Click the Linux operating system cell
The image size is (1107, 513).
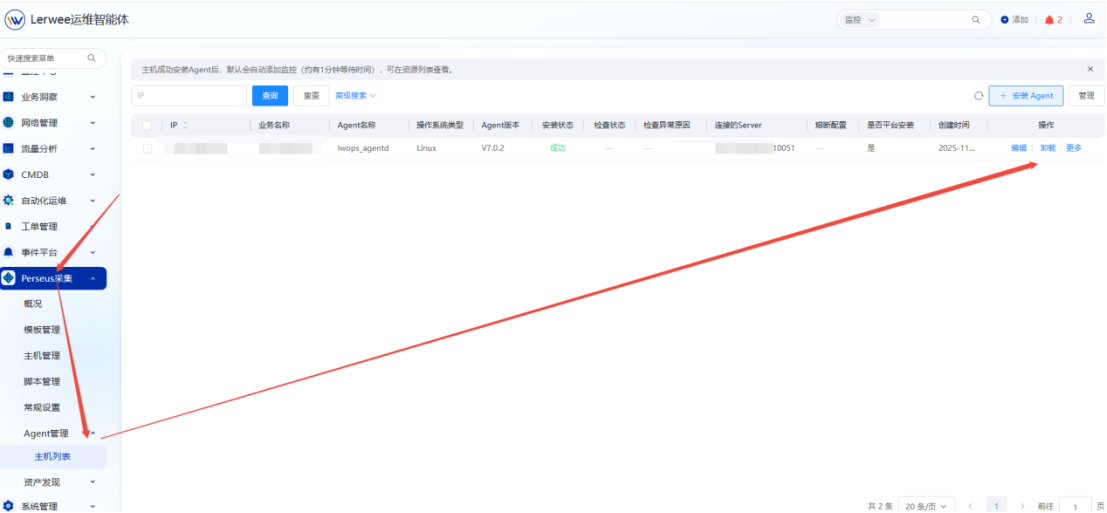pos(427,148)
